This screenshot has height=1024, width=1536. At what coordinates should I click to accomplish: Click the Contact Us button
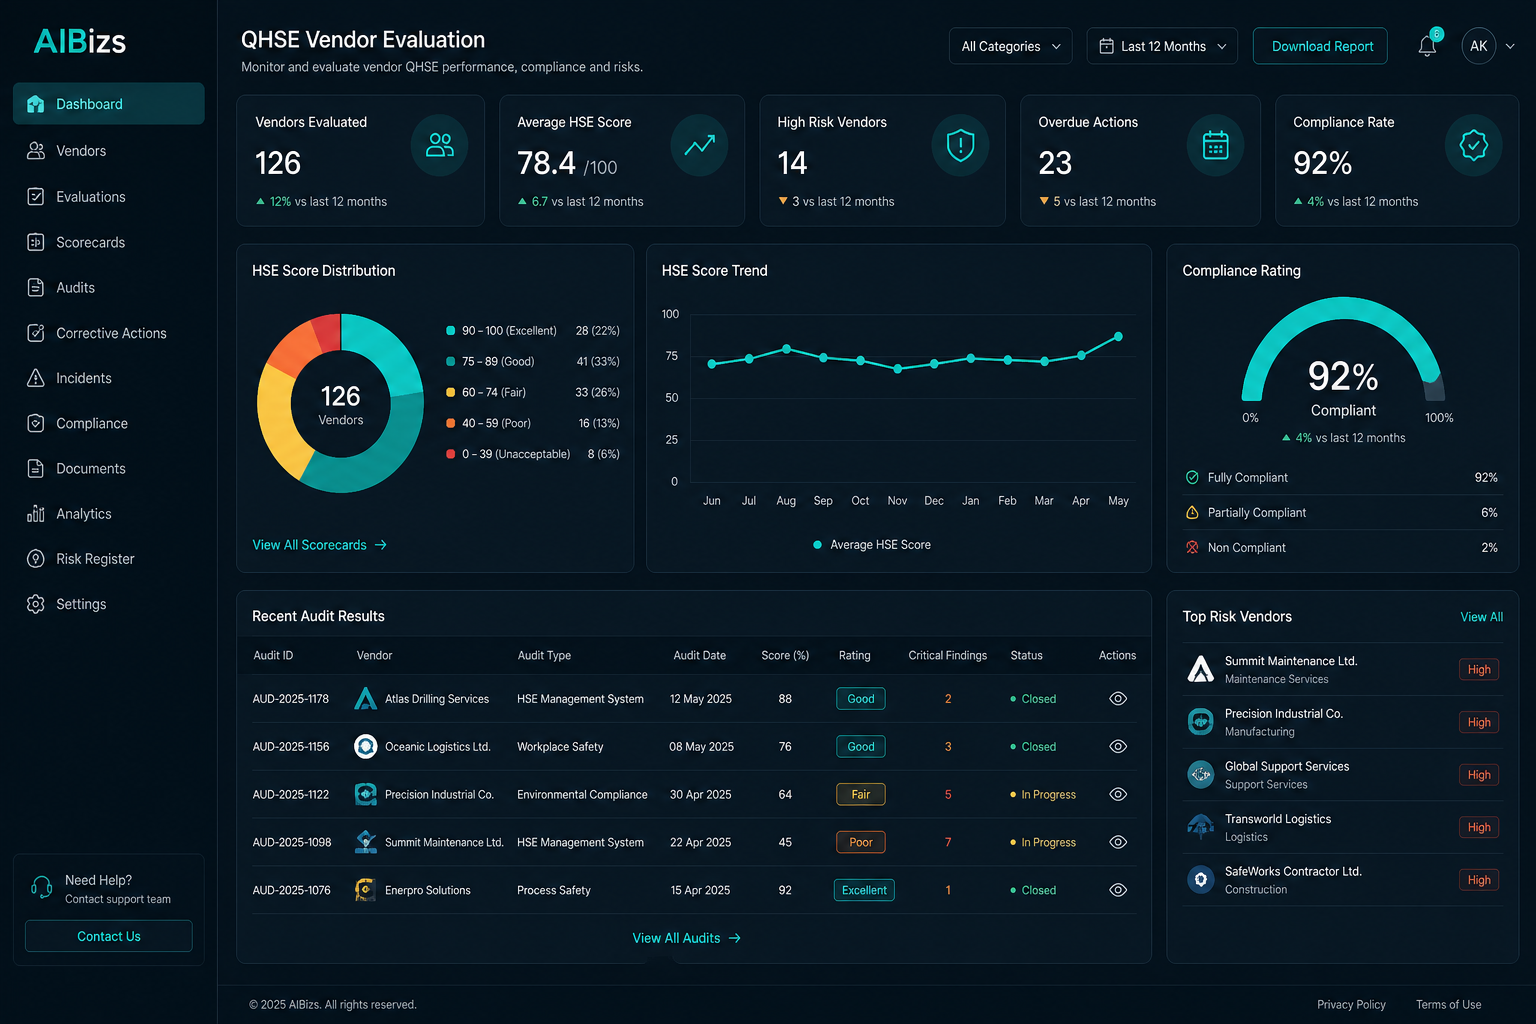pyautogui.click(x=109, y=936)
